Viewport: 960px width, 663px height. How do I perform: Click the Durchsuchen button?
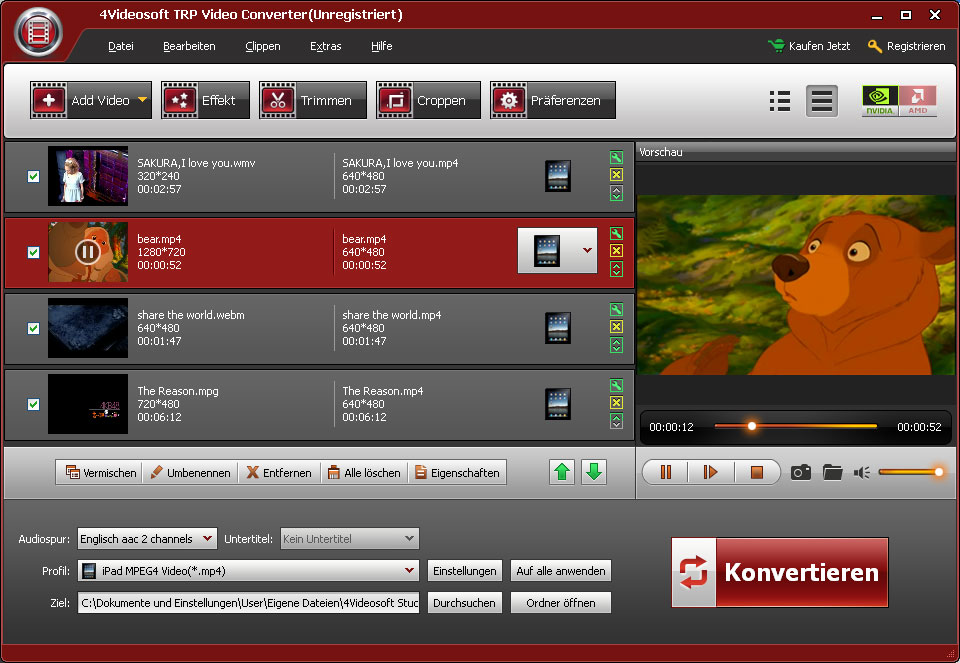click(x=464, y=603)
